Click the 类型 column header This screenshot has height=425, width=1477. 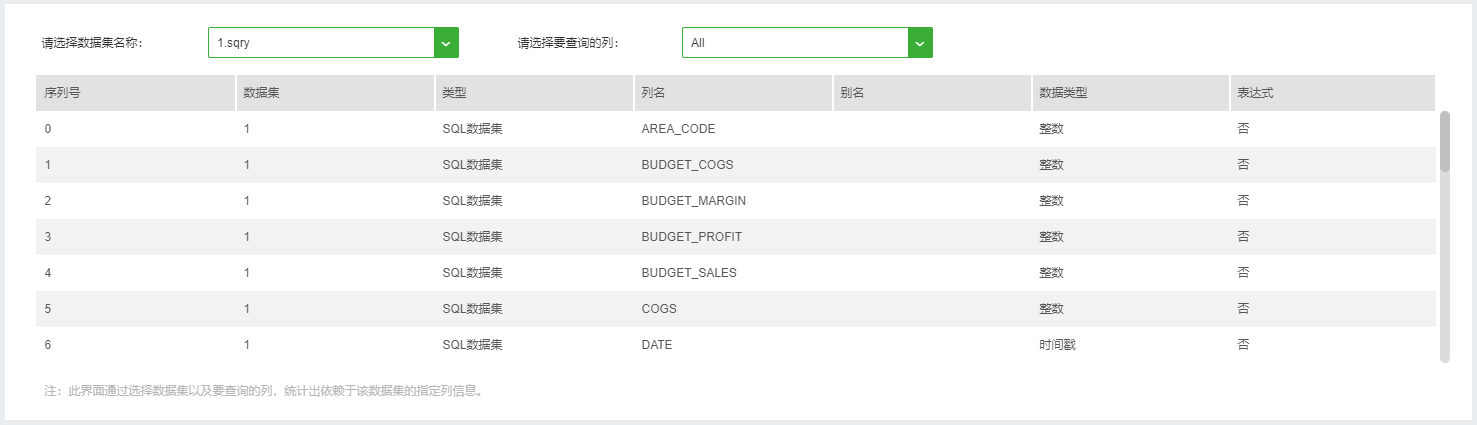pyautogui.click(x=455, y=93)
